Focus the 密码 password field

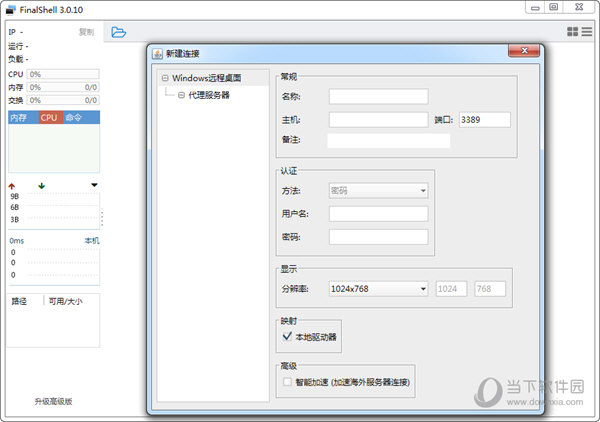click(378, 237)
